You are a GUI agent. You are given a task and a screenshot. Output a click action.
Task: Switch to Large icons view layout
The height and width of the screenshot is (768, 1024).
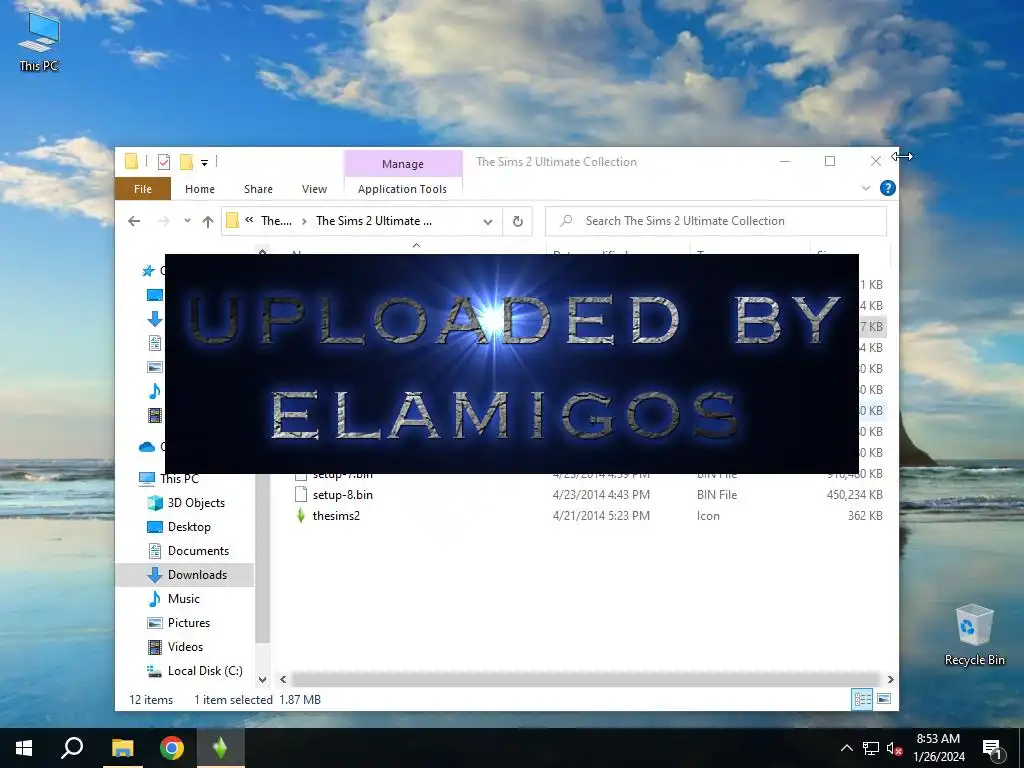tap(884, 699)
